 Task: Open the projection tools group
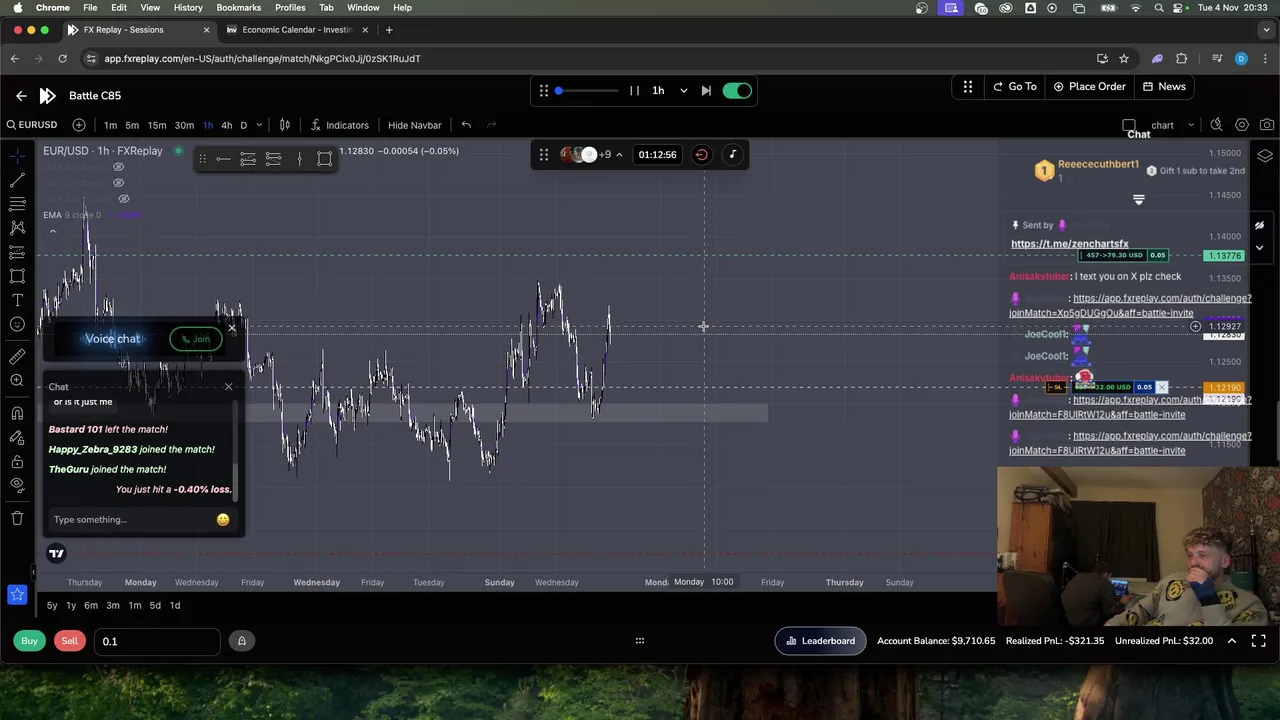click(17, 252)
